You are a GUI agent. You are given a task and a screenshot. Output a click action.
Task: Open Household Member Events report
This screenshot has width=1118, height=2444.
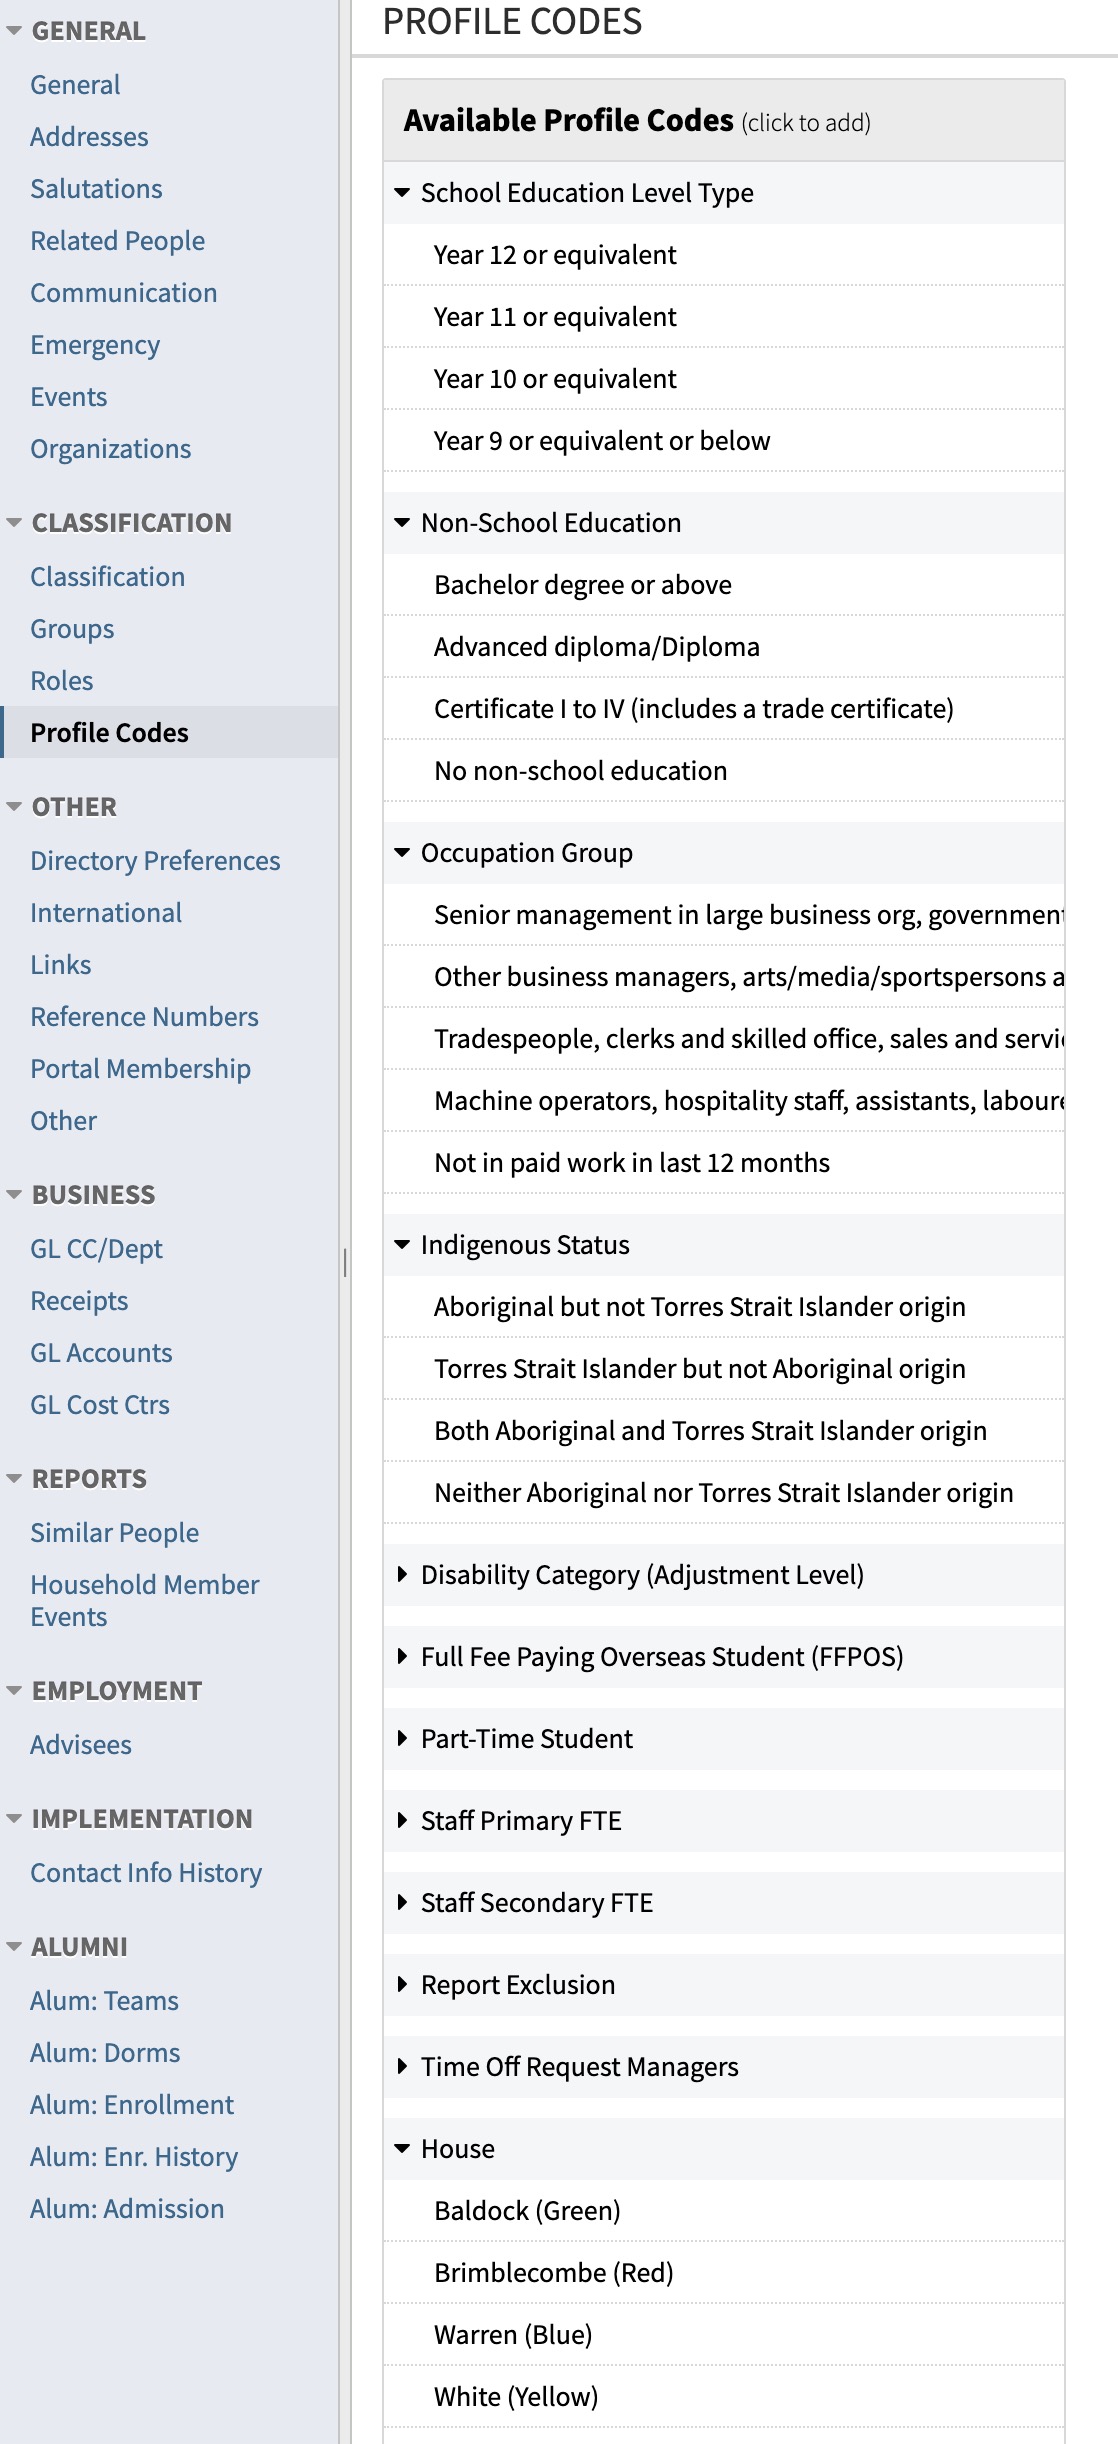tap(144, 1601)
